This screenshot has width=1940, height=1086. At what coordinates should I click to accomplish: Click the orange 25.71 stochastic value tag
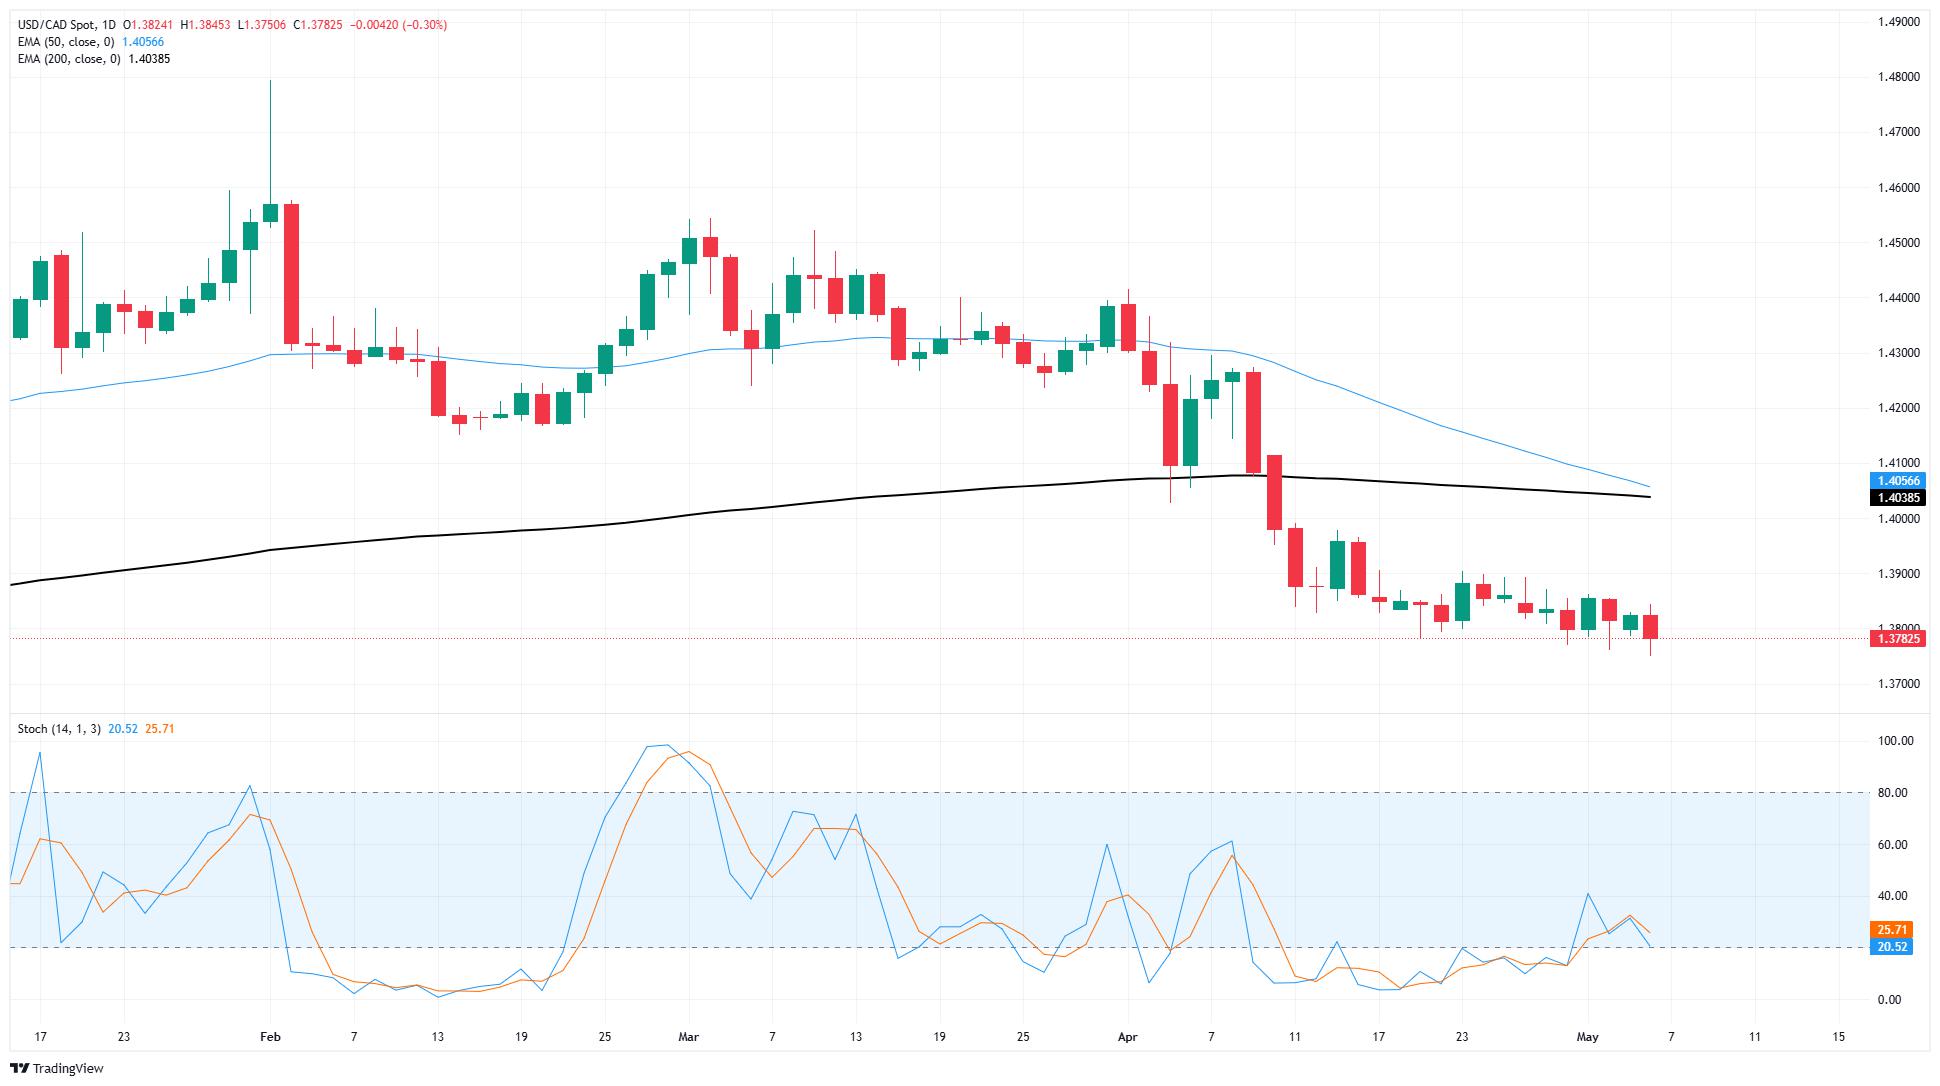point(1890,929)
